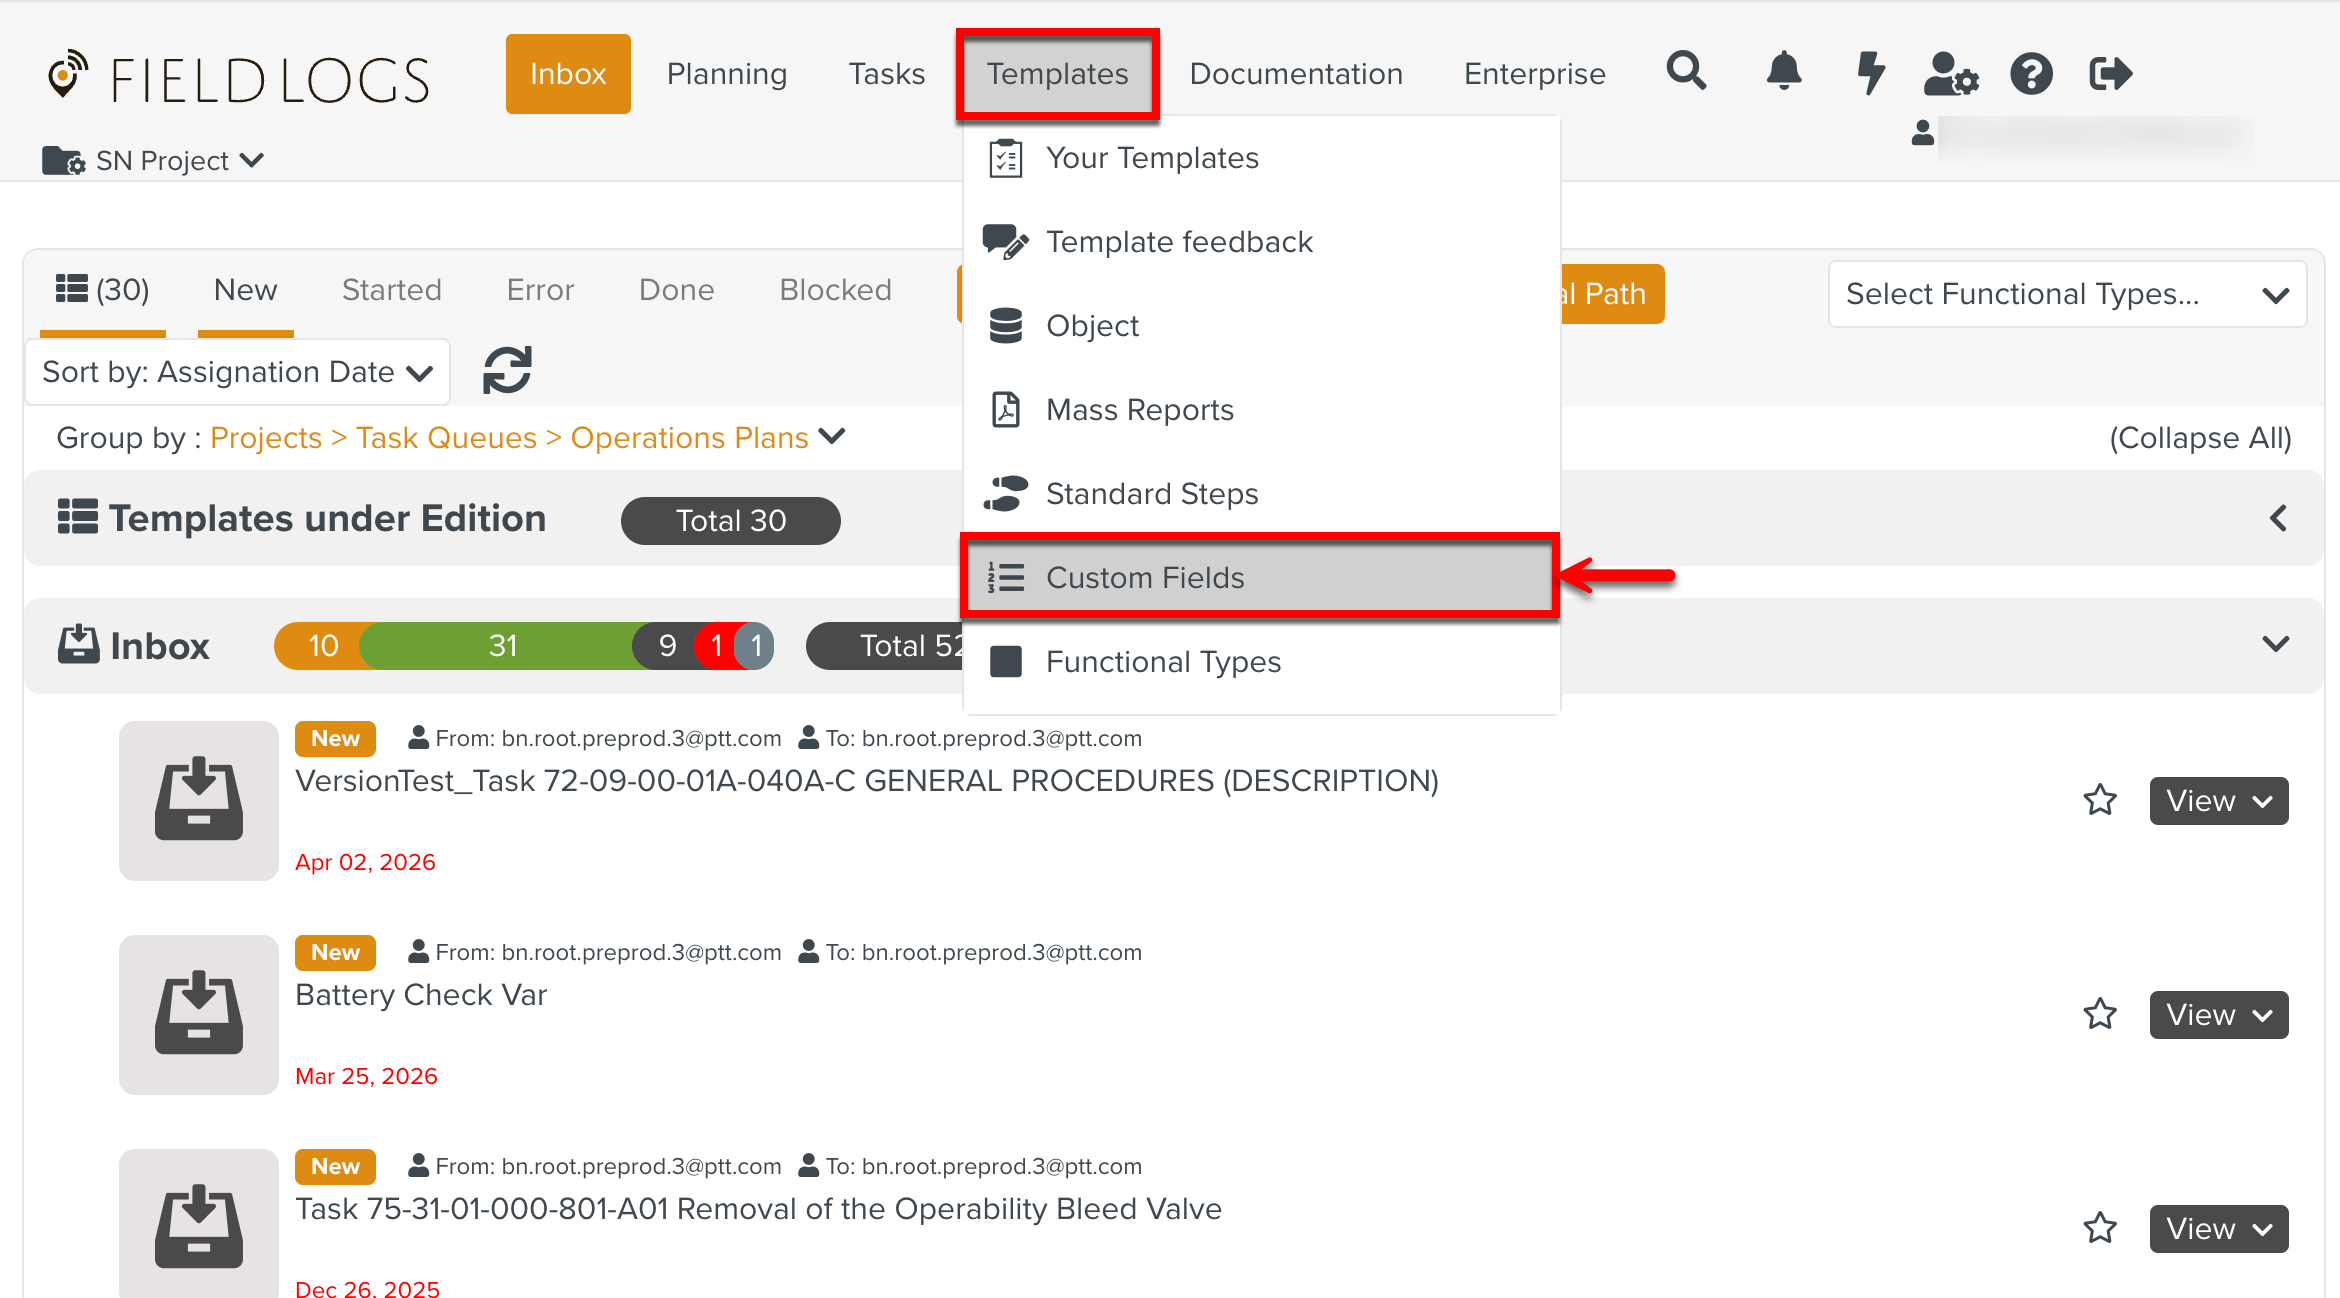Select Custom Fields from Templates menu
The width and height of the screenshot is (2340, 1298).
(x=1260, y=577)
